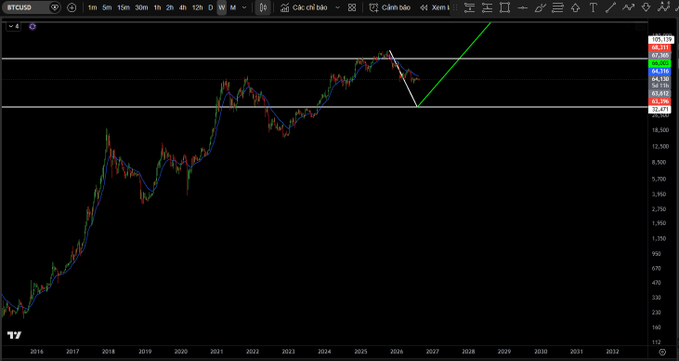Switch to the 1m timeframe
This screenshot has height=361, width=679.
pyautogui.click(x=93, y=7)
